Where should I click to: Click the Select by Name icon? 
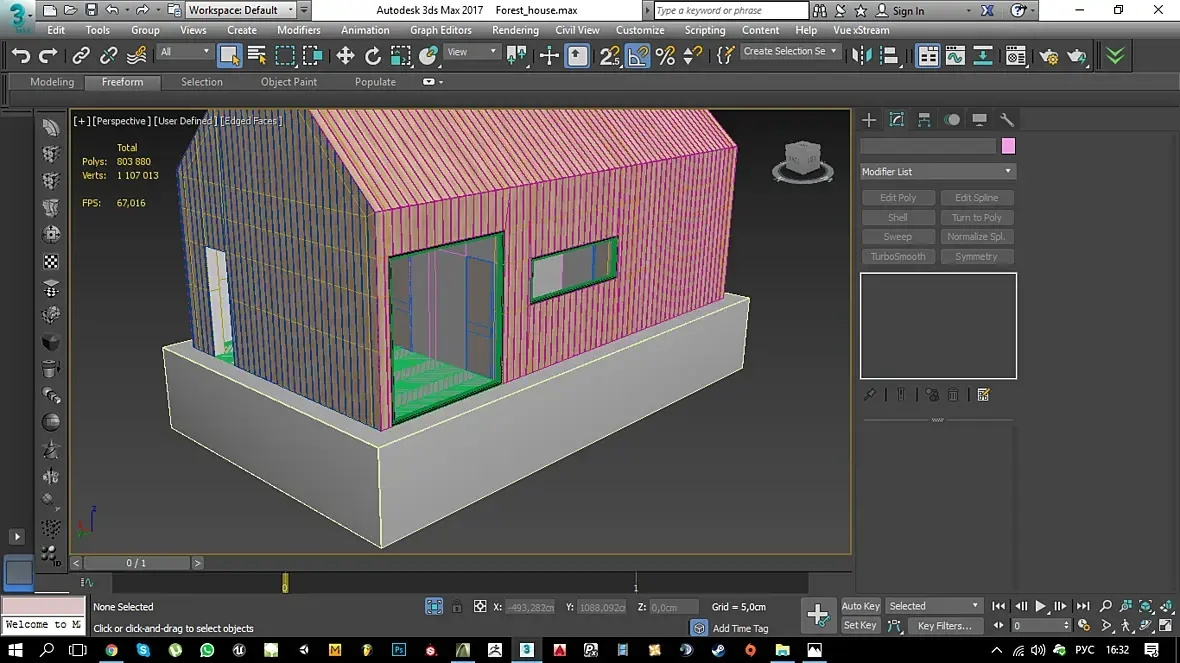tap(257, 56)
